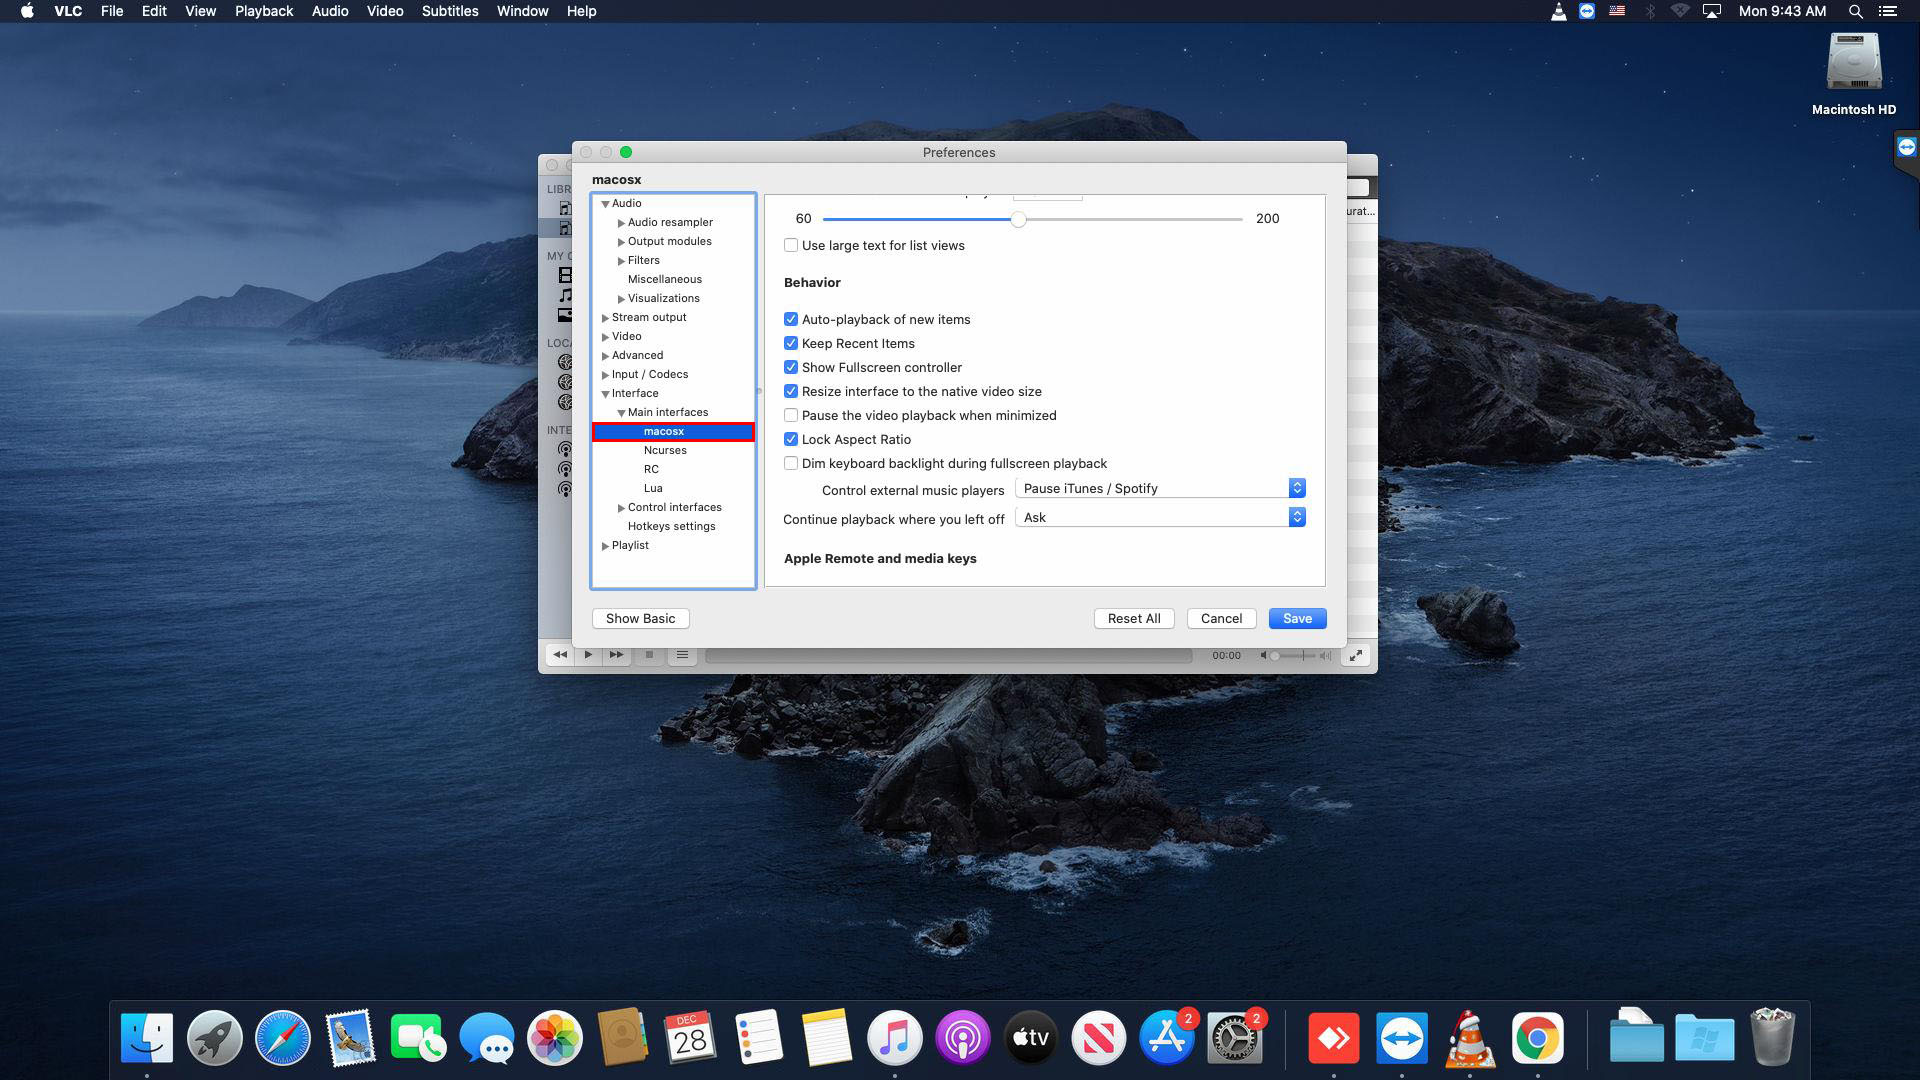1920x1080 pixels.
Task: Open News app in the Dock
Action: [x=1099, y=1039]
